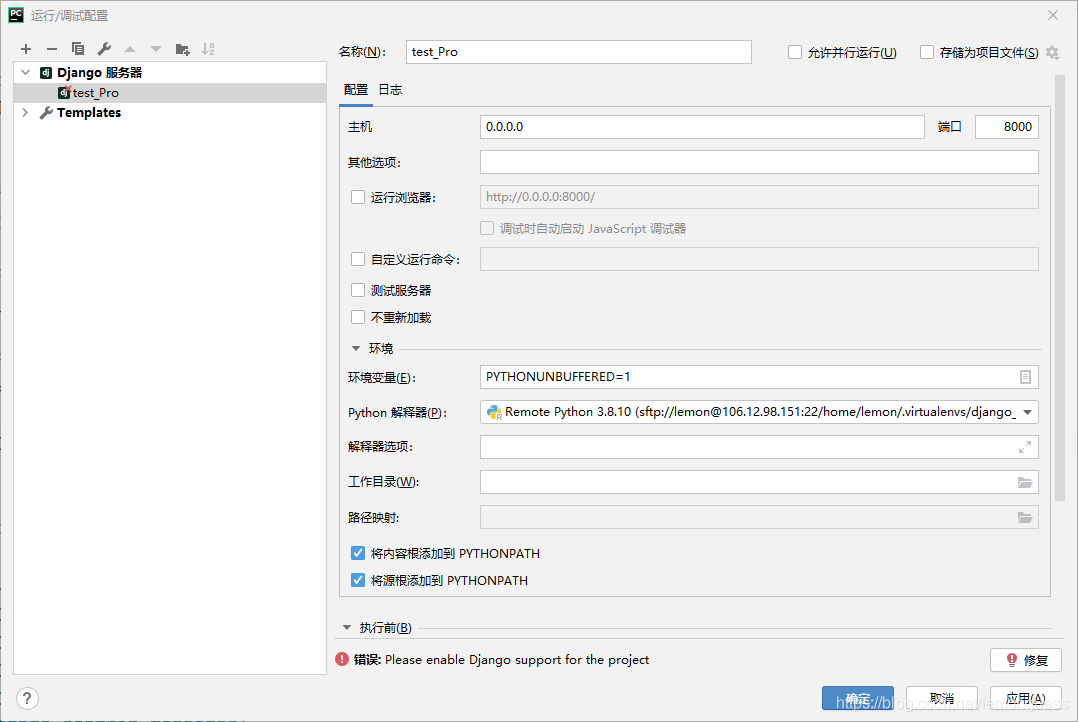Check the no reload option
The image size is (1078, 722).
pos(358,317)
